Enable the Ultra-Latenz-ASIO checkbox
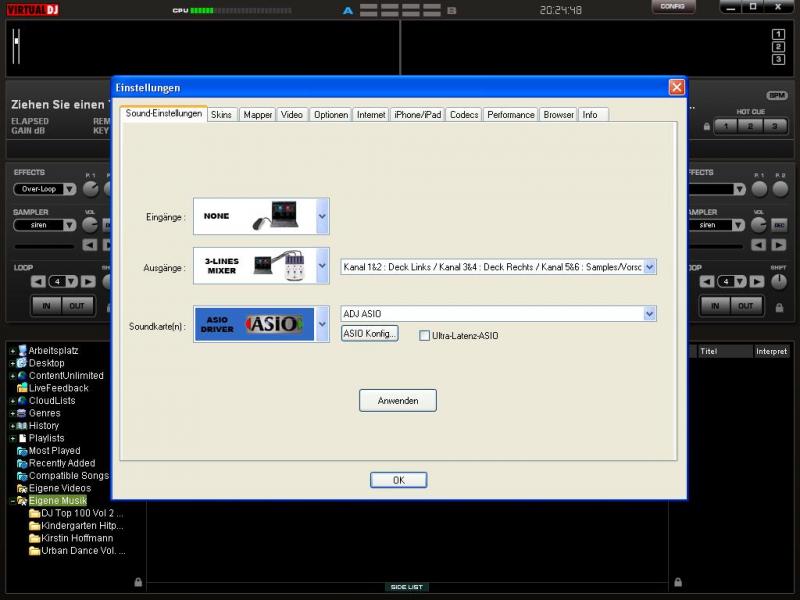The width and height of the screenshot is (800, 600). [x=424, y=336]
